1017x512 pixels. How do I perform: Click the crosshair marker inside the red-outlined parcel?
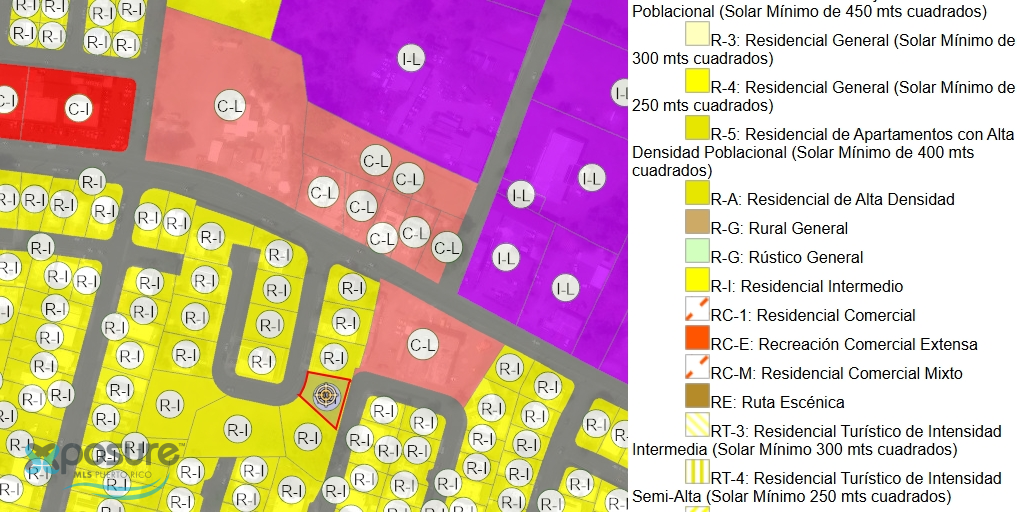click(x=324, y=395)
